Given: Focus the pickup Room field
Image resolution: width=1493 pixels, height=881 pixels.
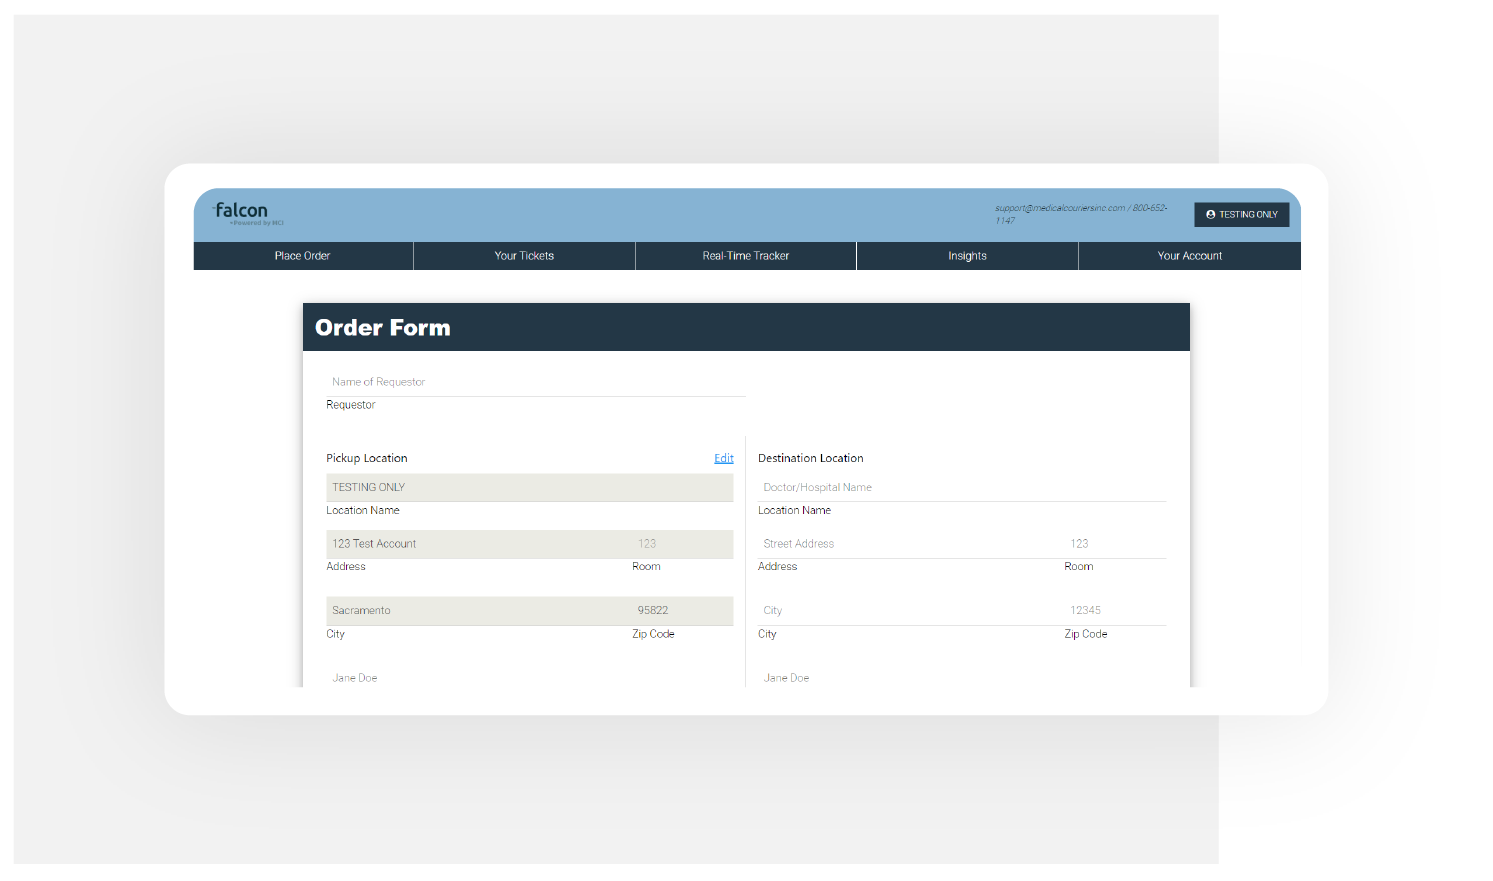Looking at the screenshot, I should coord(682,544).
